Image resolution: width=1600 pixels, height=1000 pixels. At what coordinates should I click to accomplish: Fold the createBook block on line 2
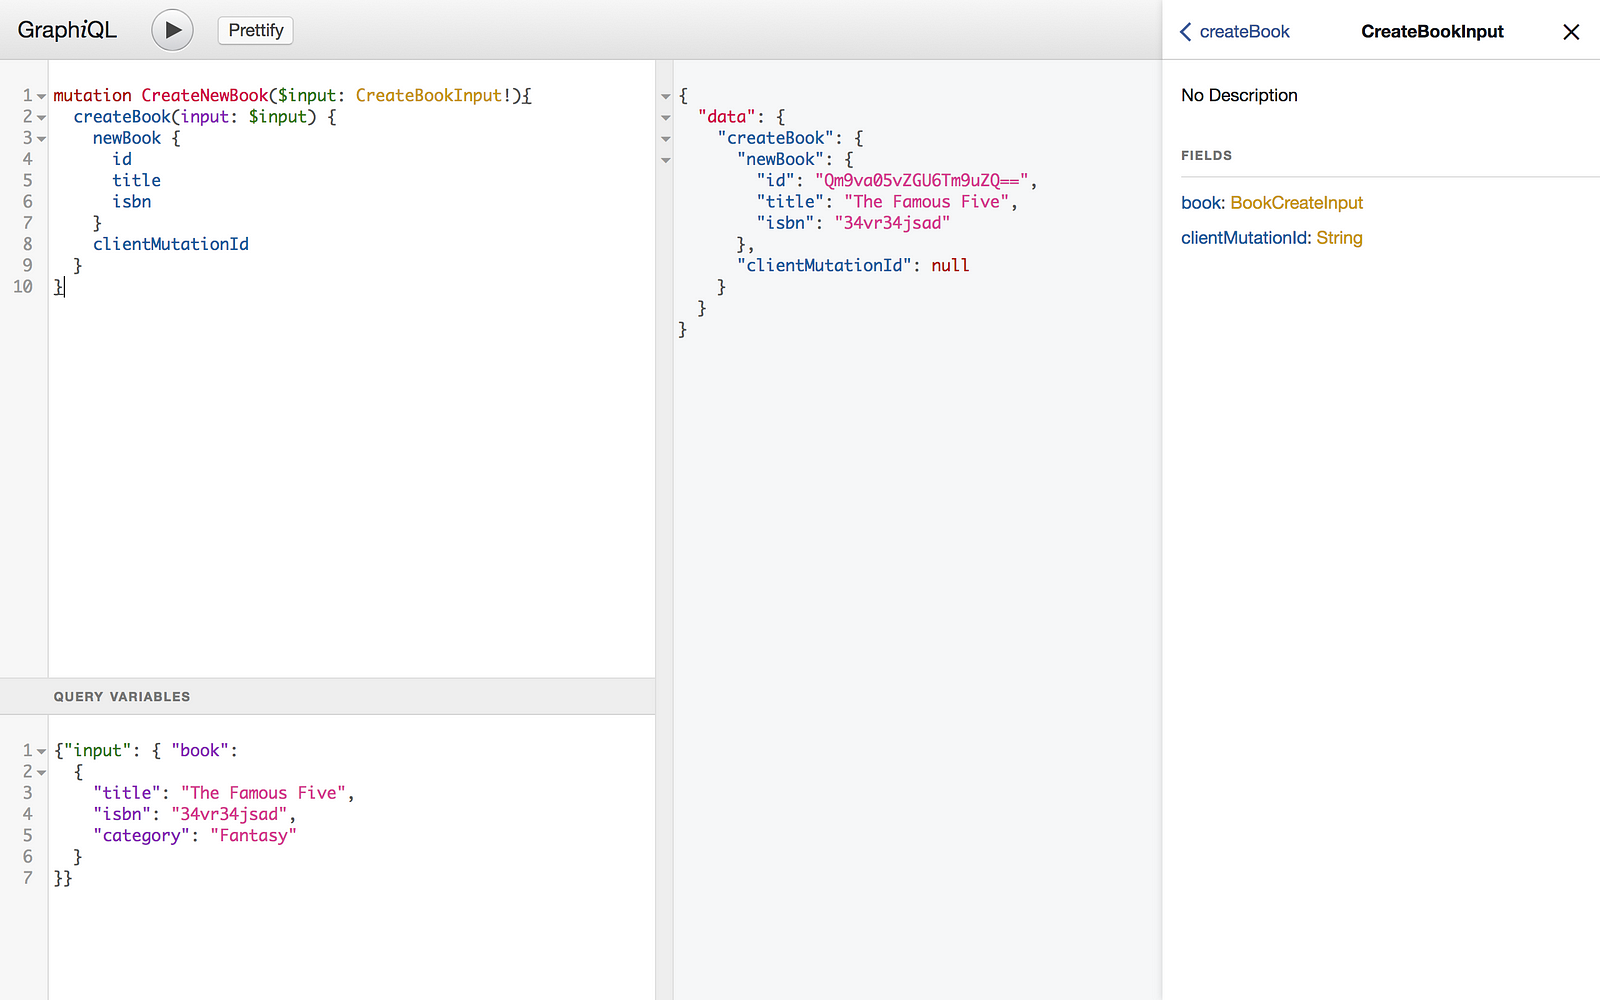click(x=42, y=117)
